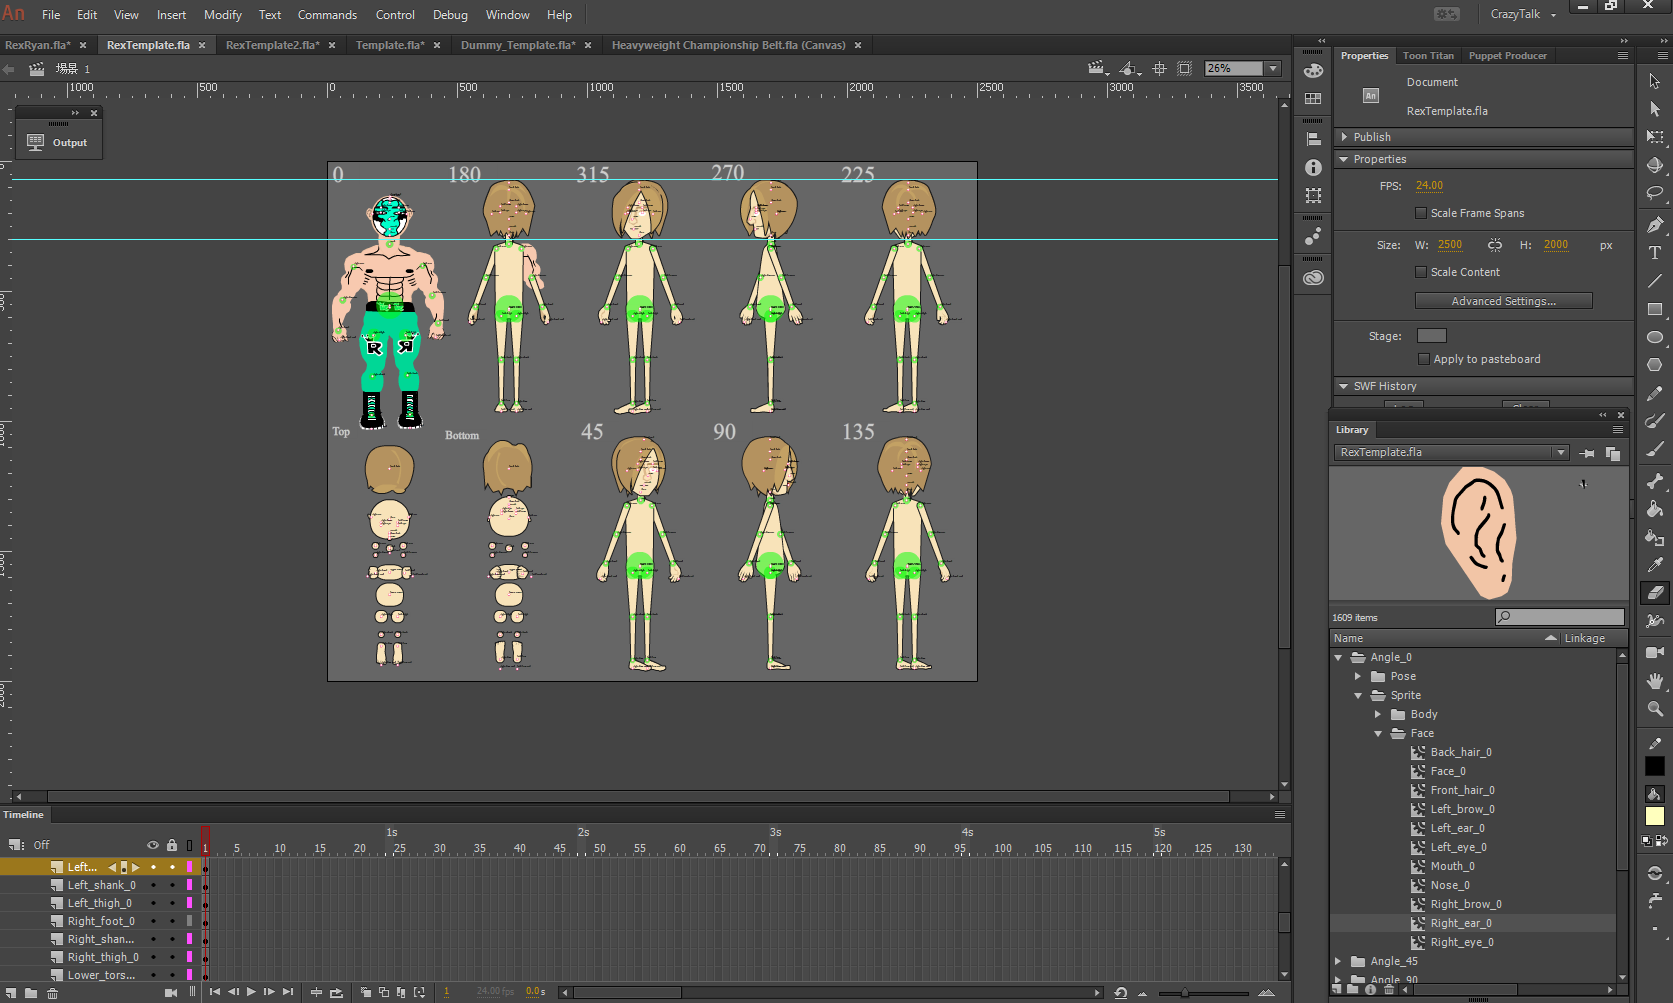Choose the Eyedropper tool

(x=1655, y=565)
